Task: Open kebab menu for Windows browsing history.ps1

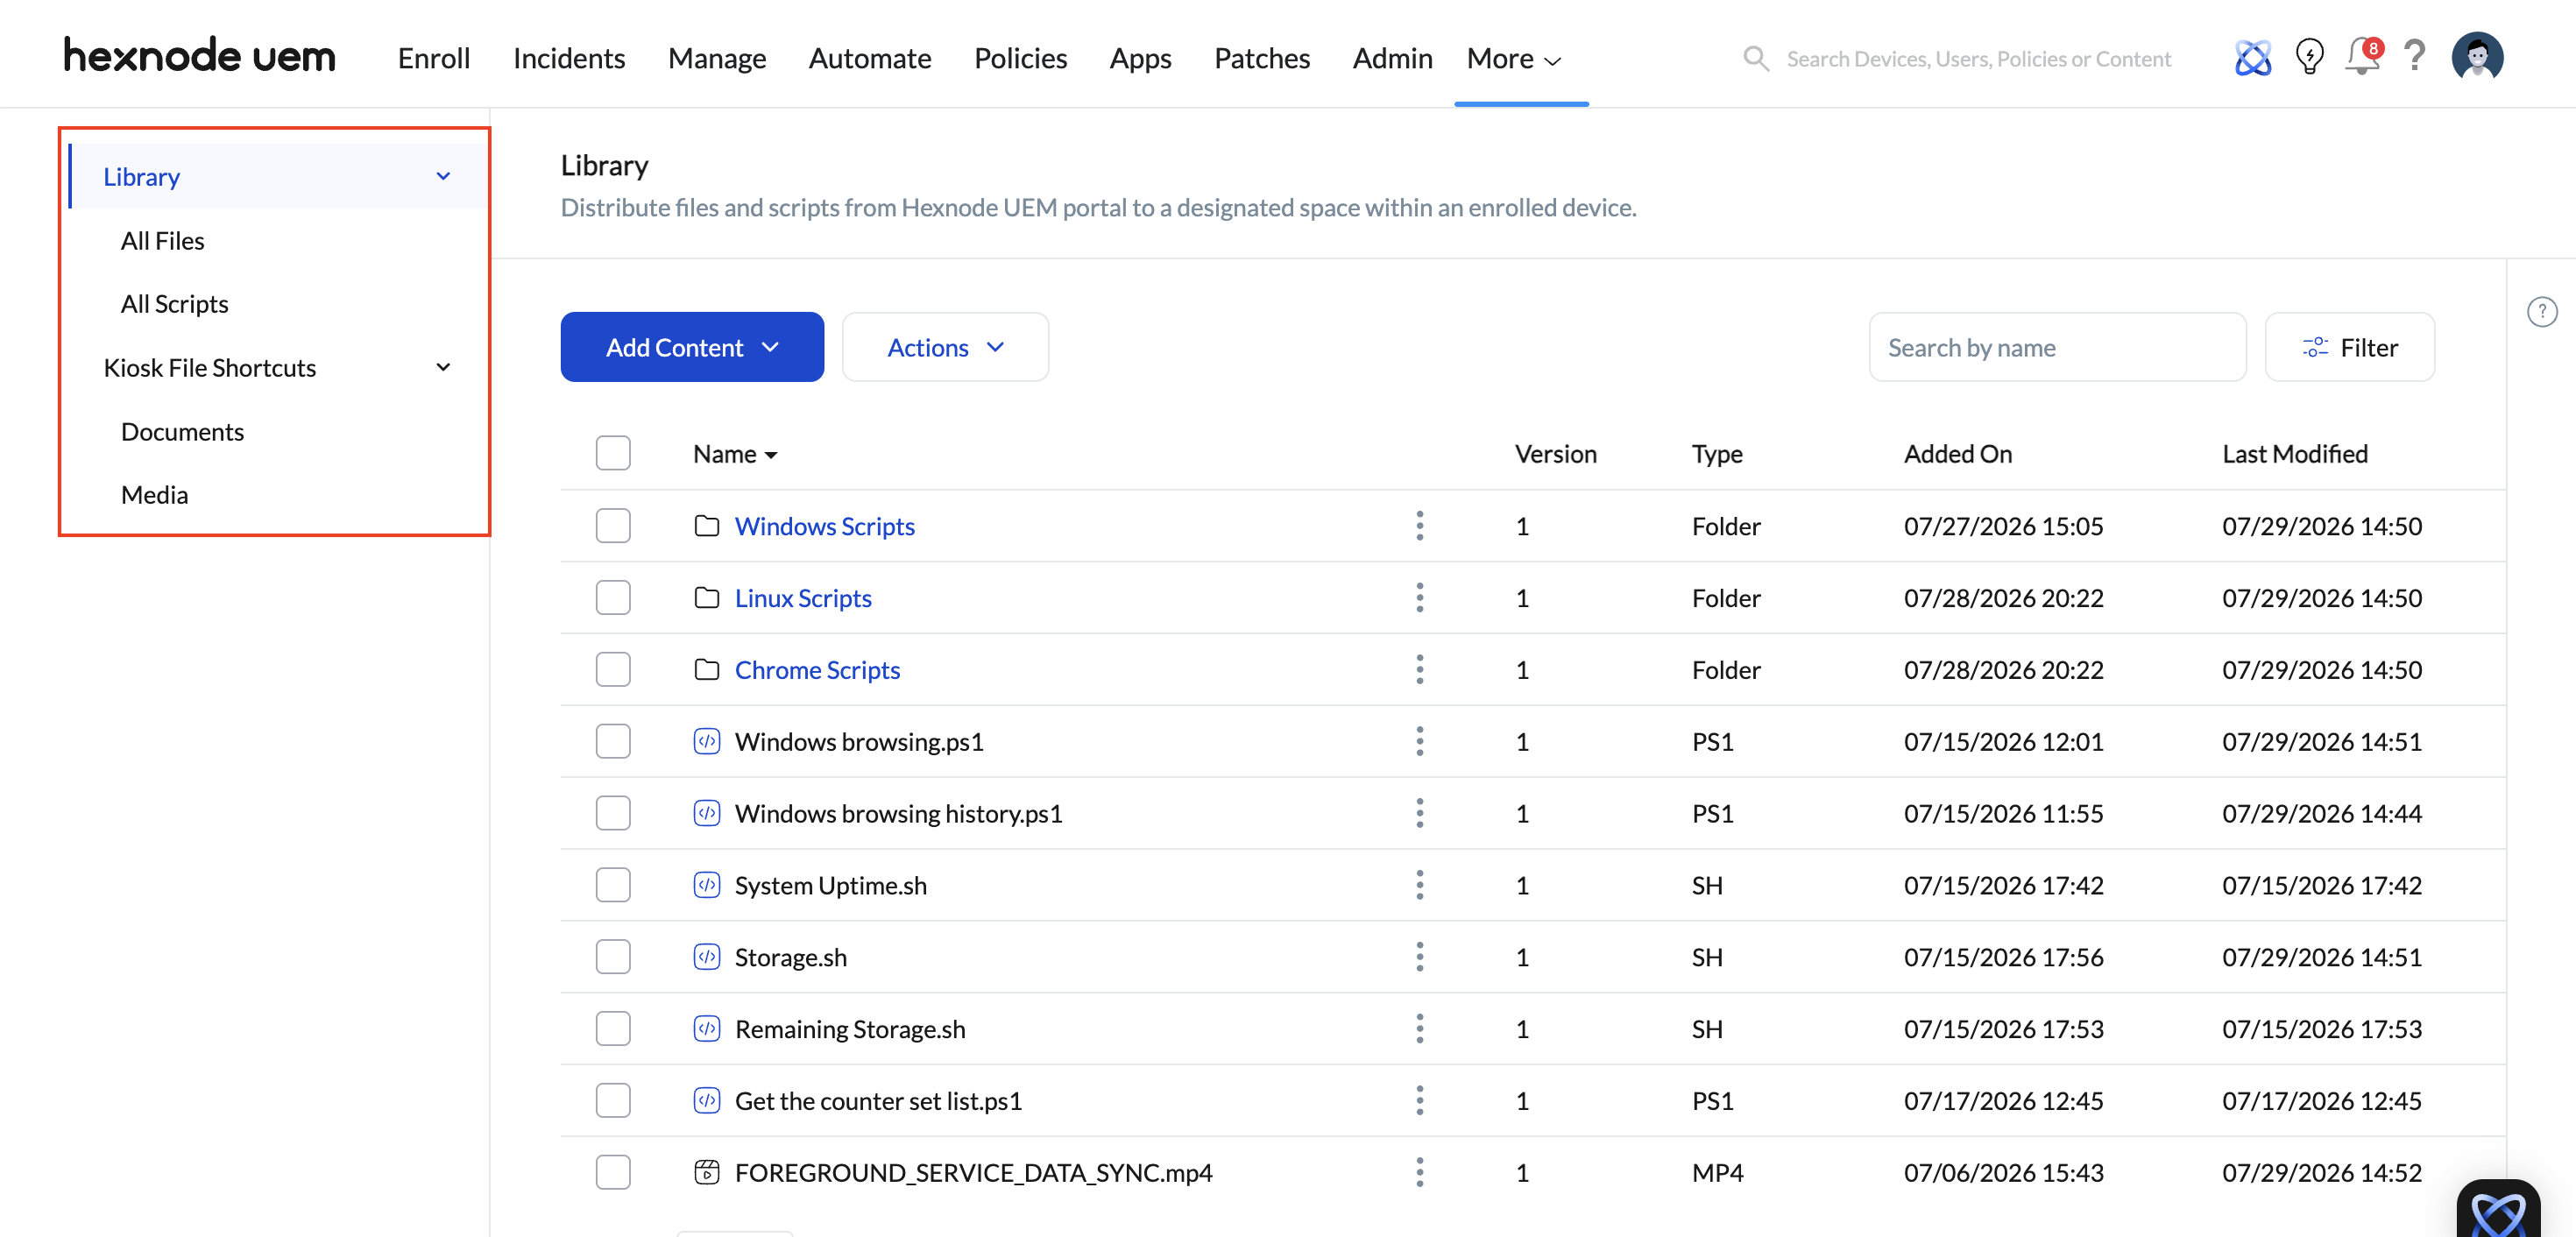Action: (1419, 813)
